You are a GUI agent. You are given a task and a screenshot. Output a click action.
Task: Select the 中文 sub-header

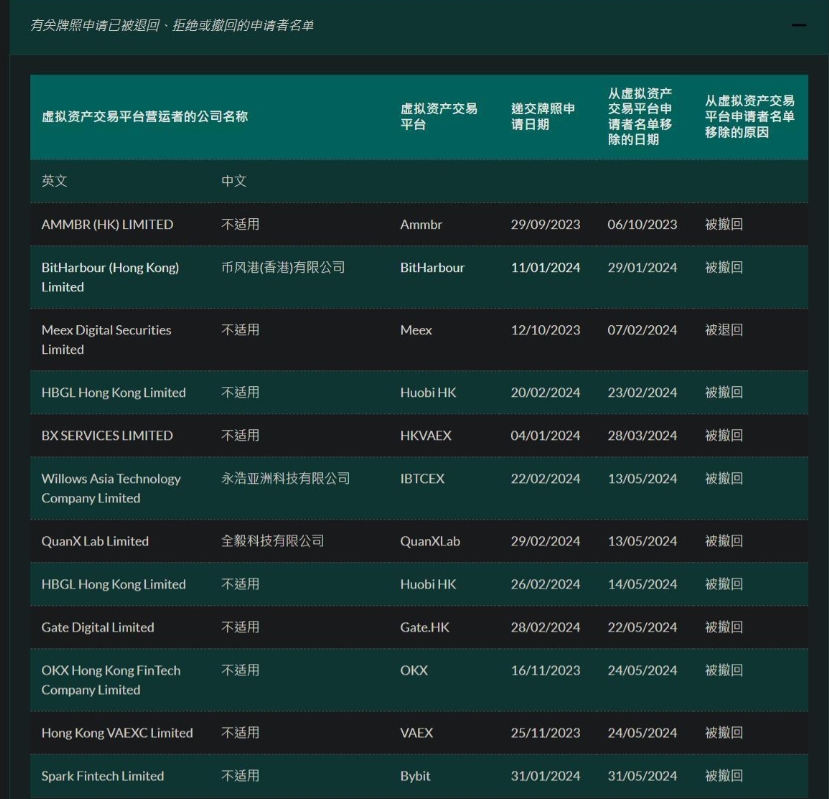coord(234,181)
